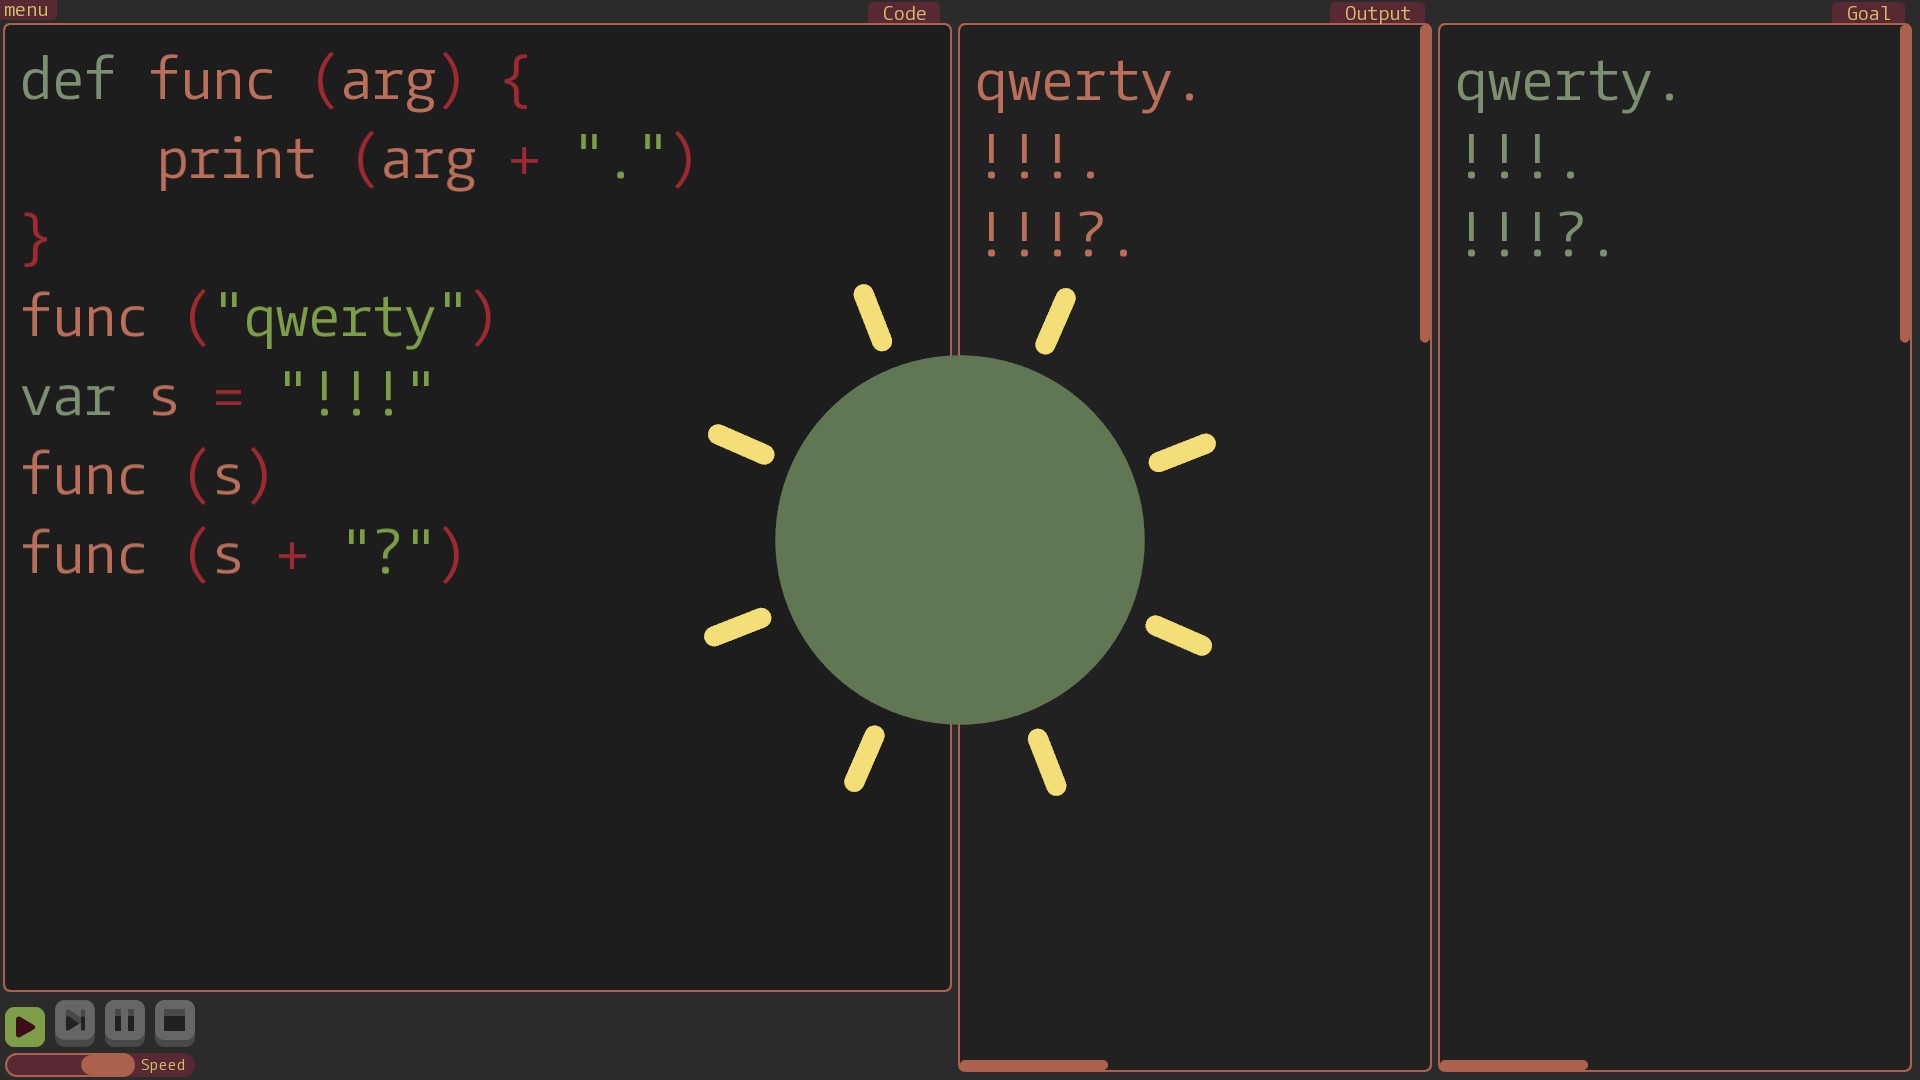Select the Goal panel tab
Screen dimensions: 1920x1080
pyautogui.click(x=1868, y=13)
